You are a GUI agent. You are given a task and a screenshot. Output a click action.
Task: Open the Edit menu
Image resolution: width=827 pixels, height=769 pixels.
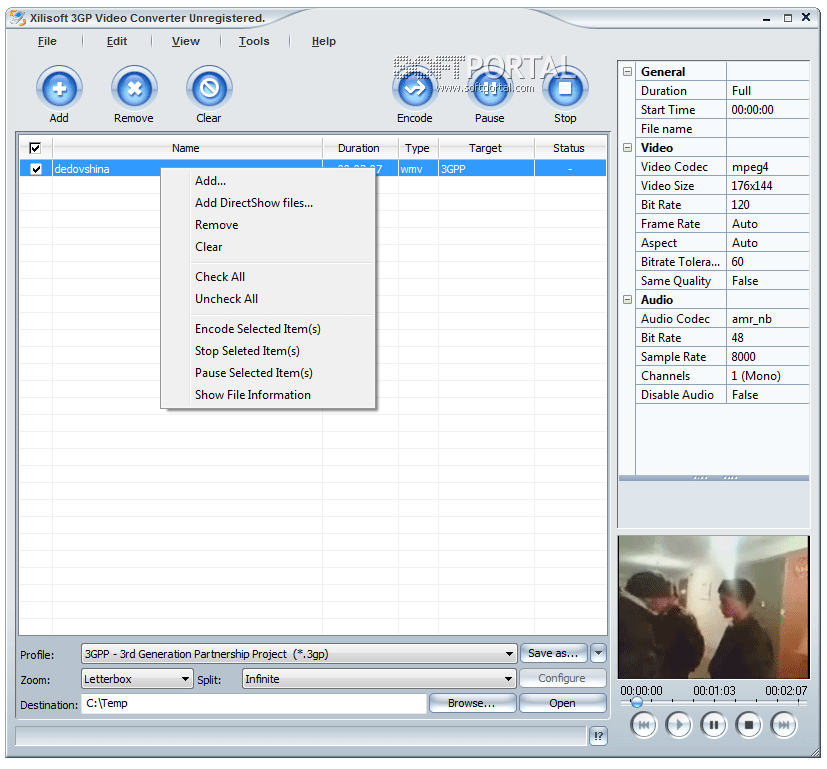(117, 41)
